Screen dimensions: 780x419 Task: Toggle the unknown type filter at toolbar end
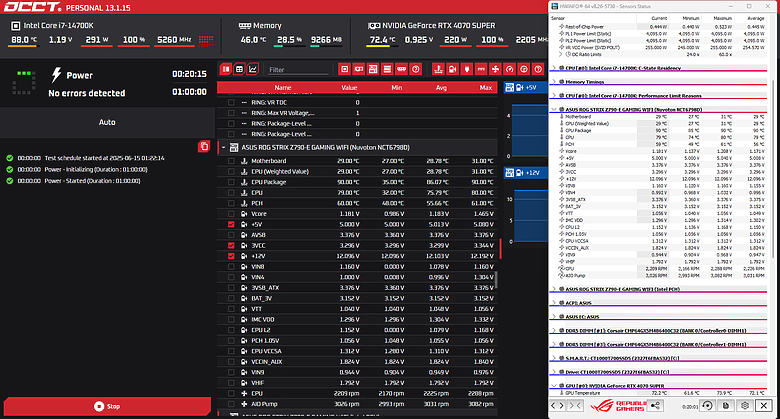pyautogui.click(x=538, y=69)
